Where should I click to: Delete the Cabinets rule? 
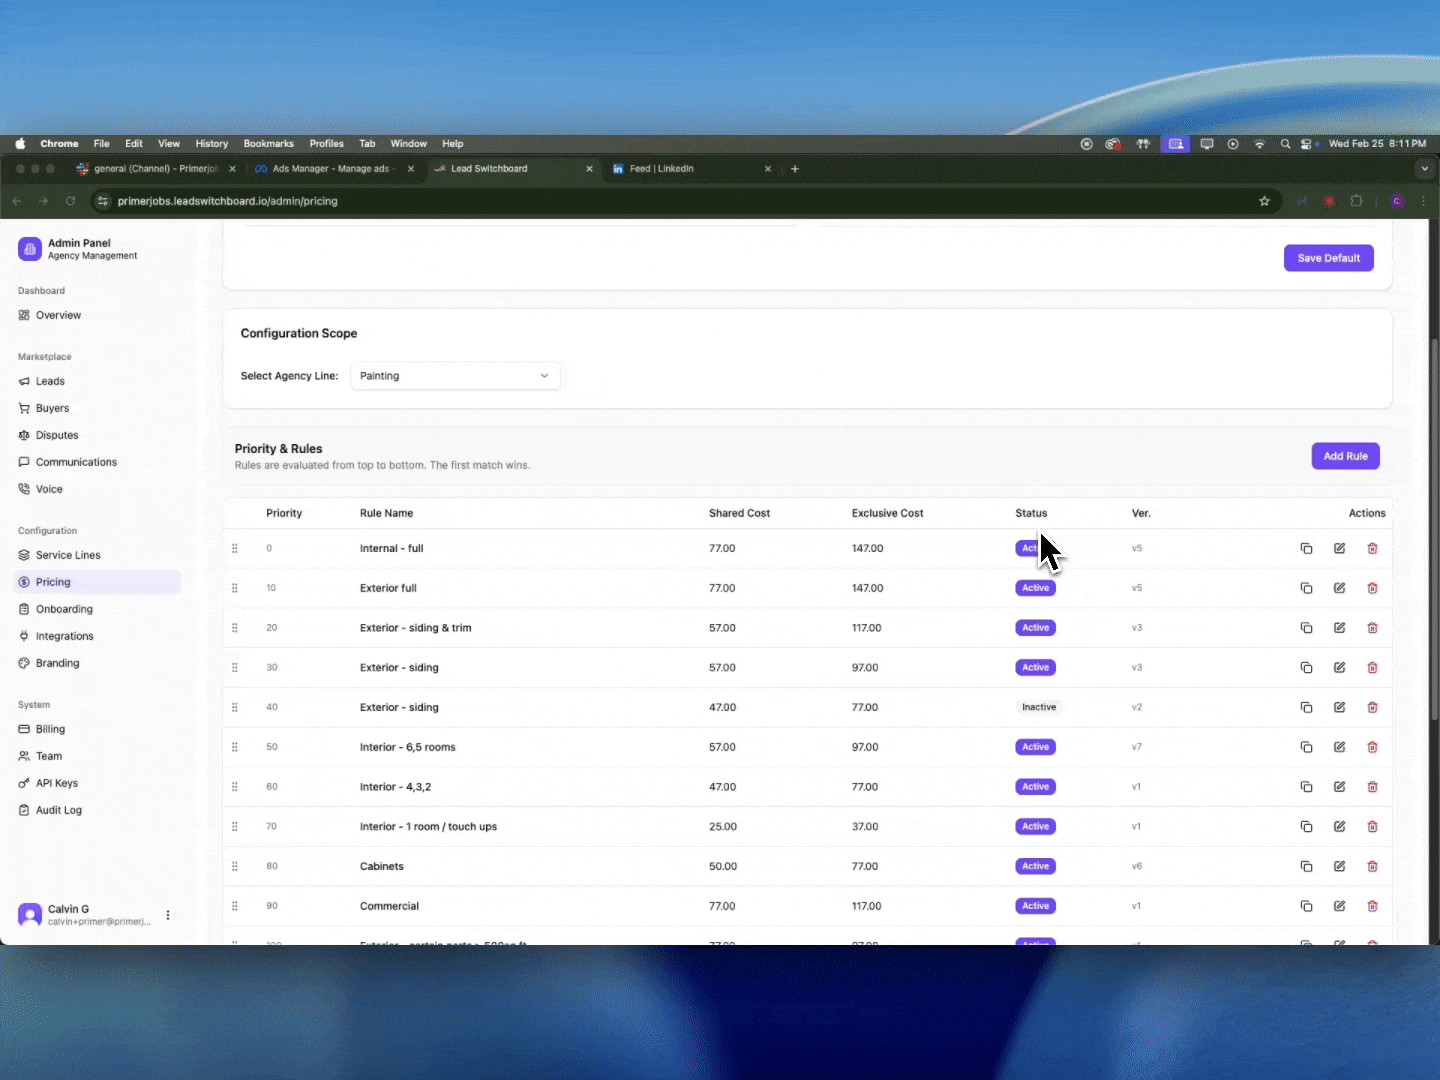tap(1372, 866)
